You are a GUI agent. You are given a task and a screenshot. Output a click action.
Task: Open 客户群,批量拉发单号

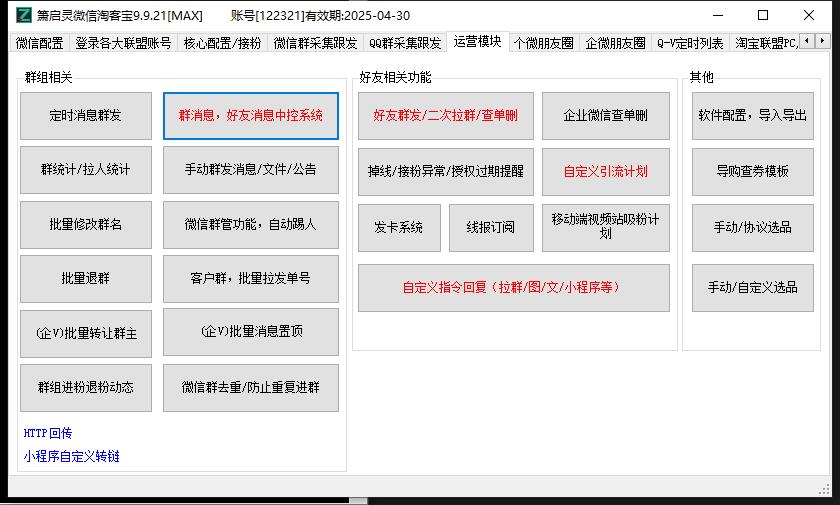point(251,278)
